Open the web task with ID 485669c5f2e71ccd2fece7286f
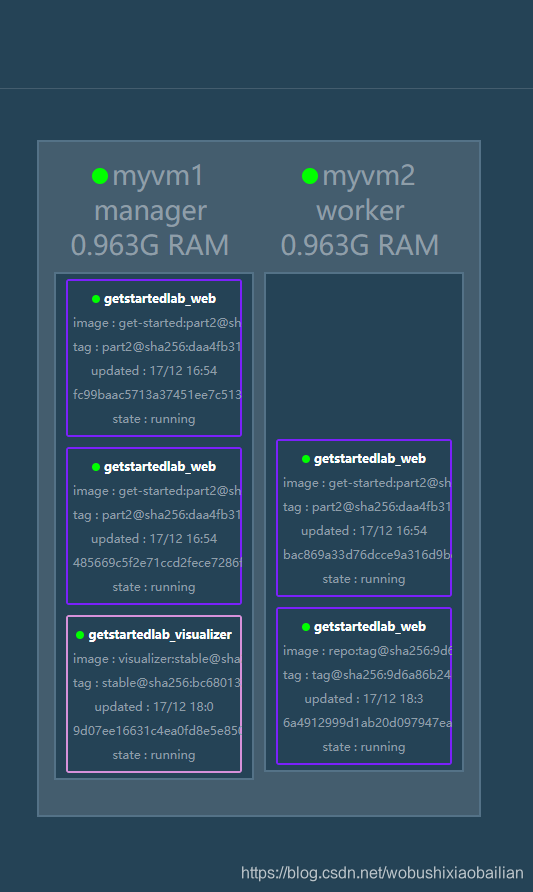 (x=154, y=526)
